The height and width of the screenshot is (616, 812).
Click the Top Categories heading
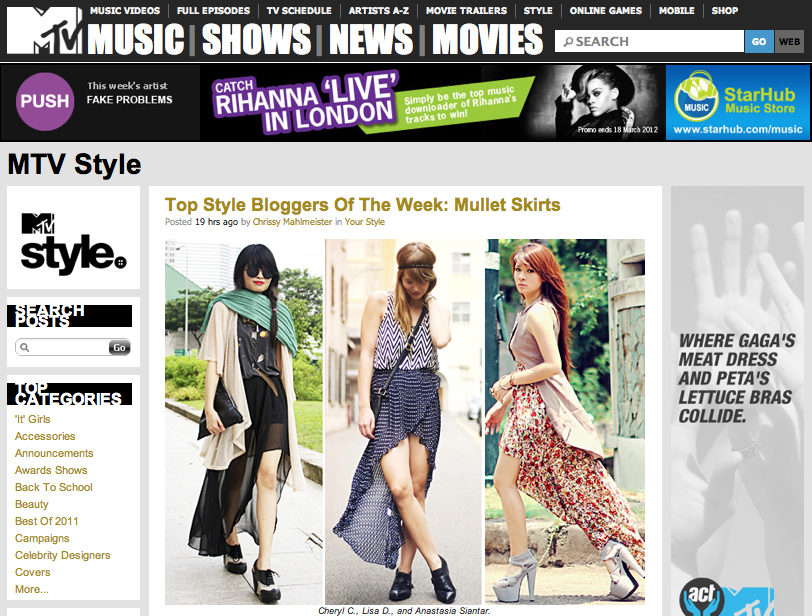coord(69,394)
